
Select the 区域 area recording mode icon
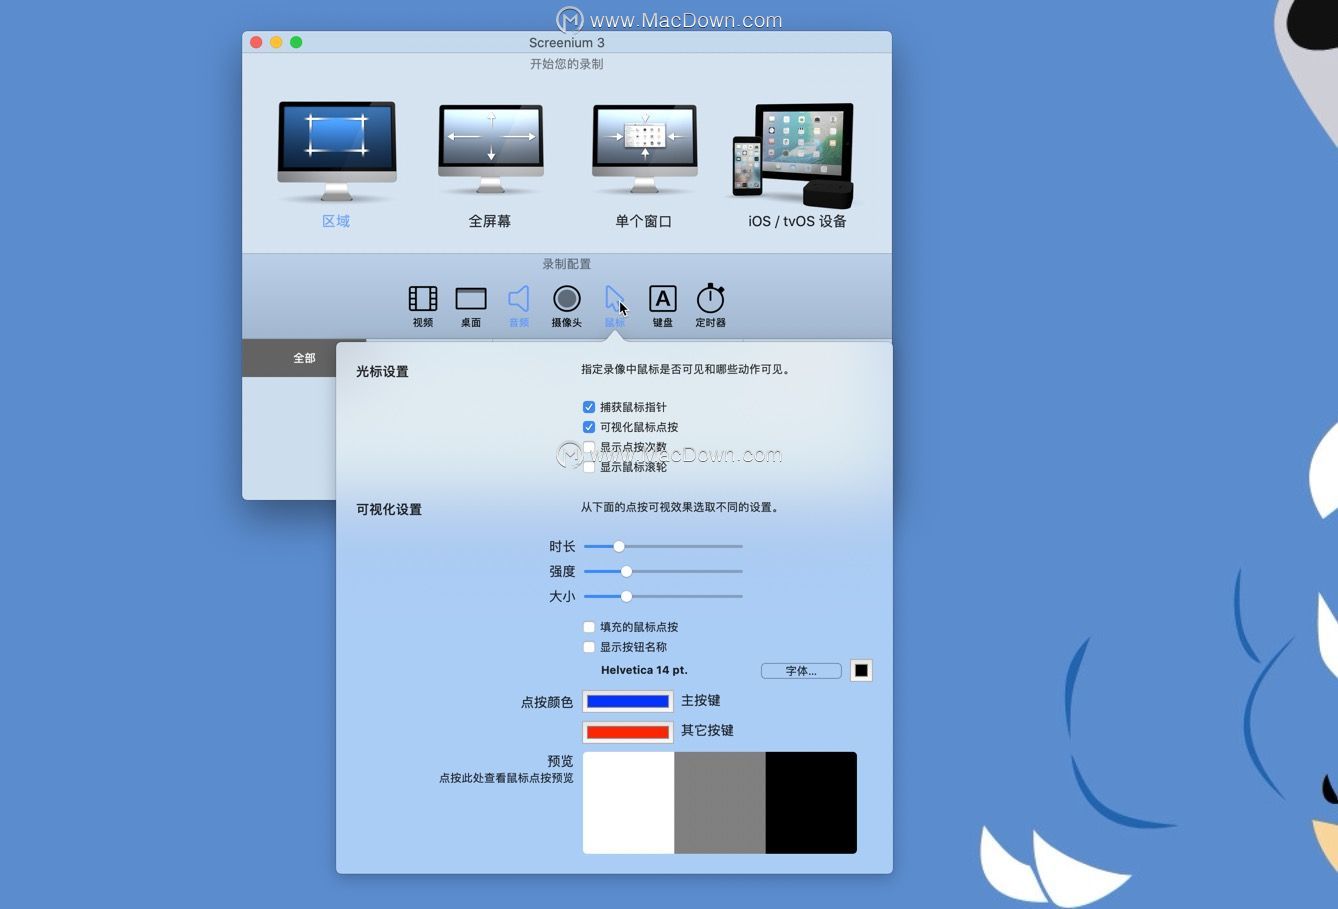tap(337, 152)
